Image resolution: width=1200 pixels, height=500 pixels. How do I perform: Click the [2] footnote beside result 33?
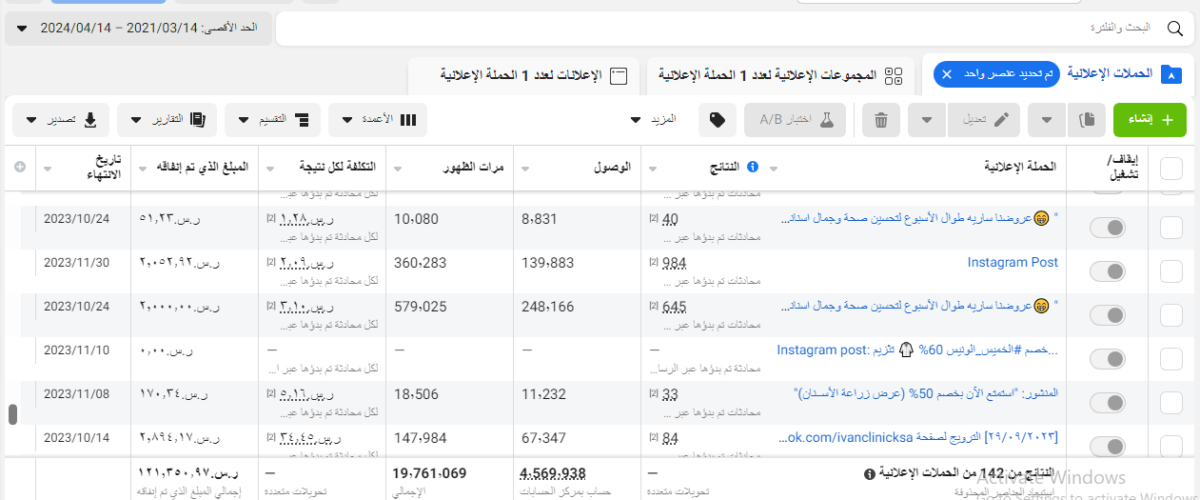pos(653,395)
